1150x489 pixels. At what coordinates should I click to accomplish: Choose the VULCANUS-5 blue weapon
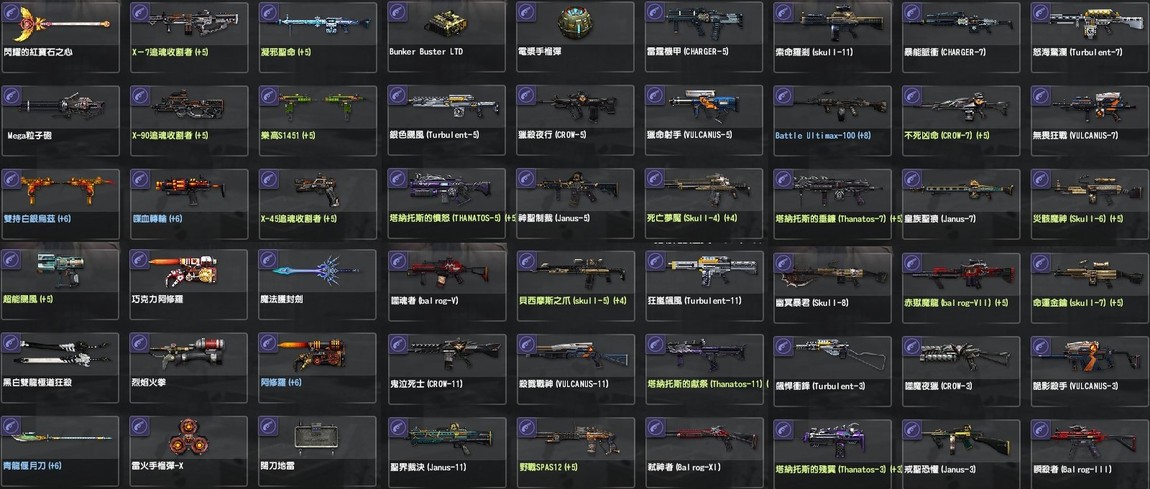point(704,120)
